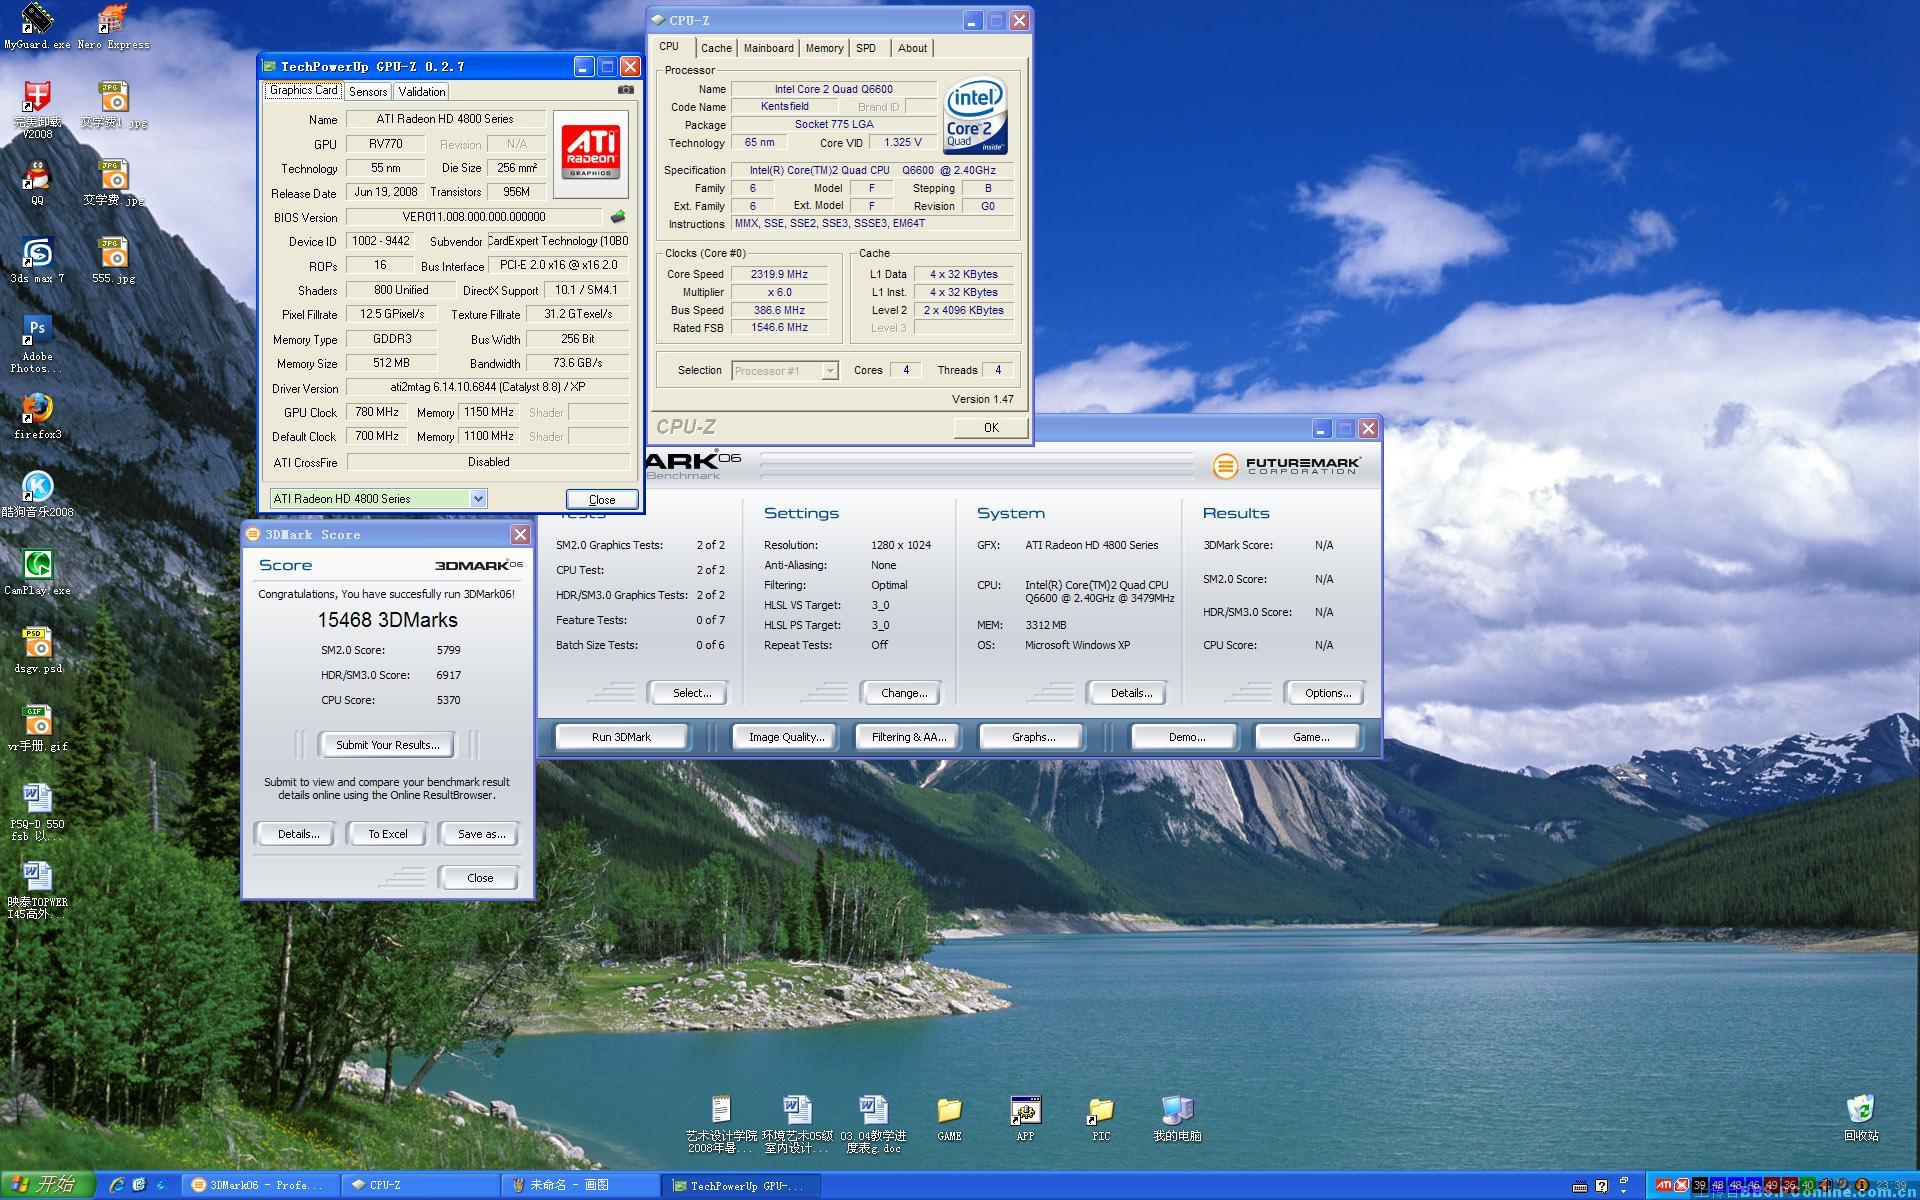1920x1200 pixels.
Task: Click Close button in 3DMark Score window
Action: pos(480,878)
